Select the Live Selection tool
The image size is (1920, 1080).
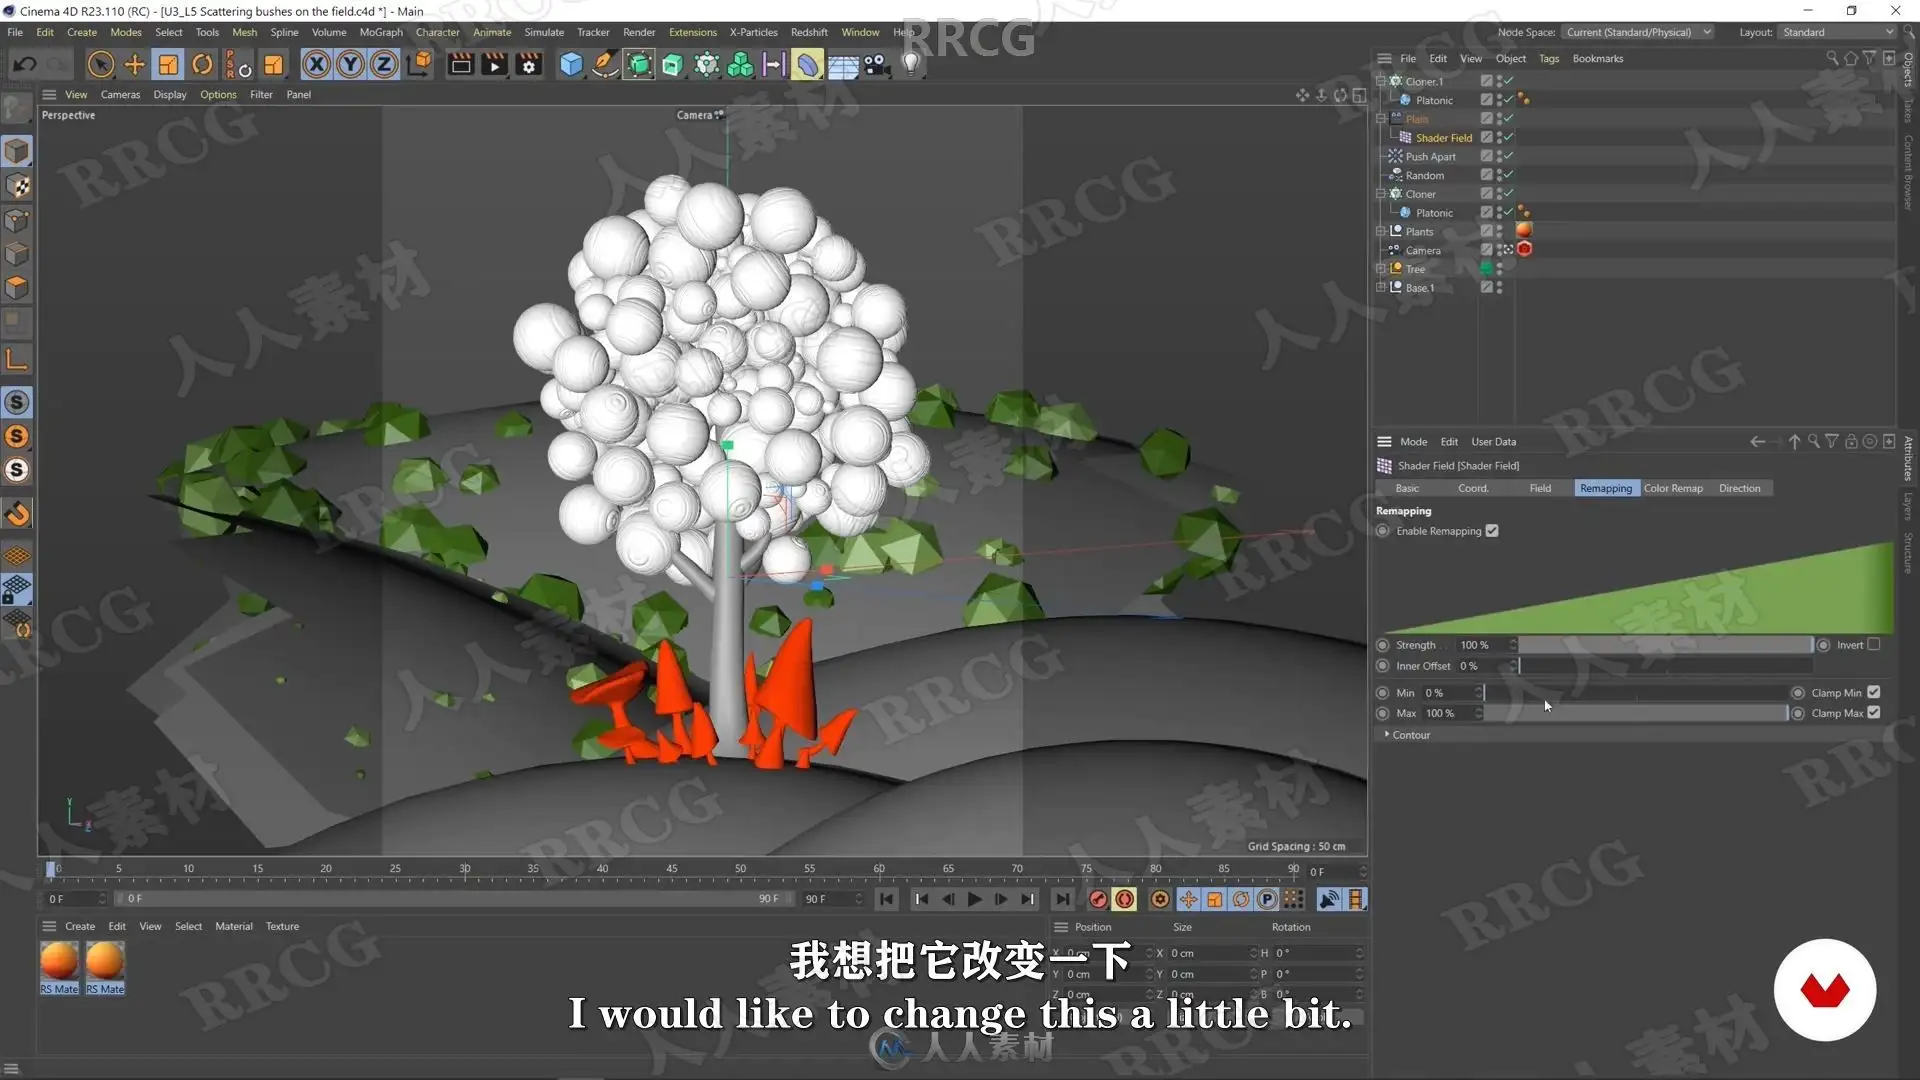(100, 65)
